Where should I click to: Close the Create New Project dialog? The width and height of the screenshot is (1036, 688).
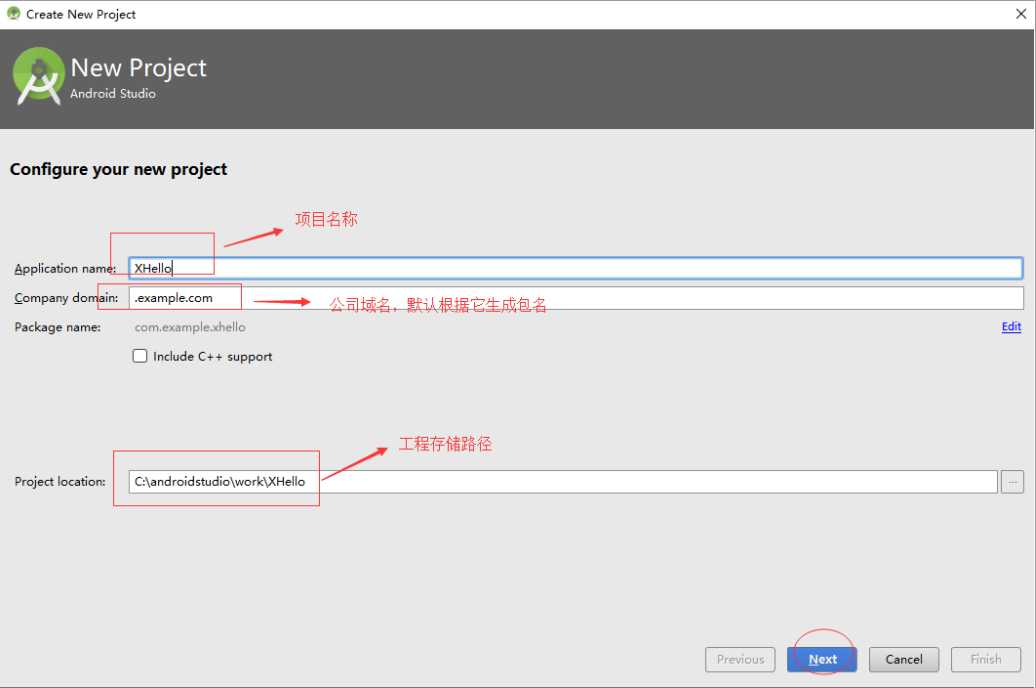point(1021,14)
